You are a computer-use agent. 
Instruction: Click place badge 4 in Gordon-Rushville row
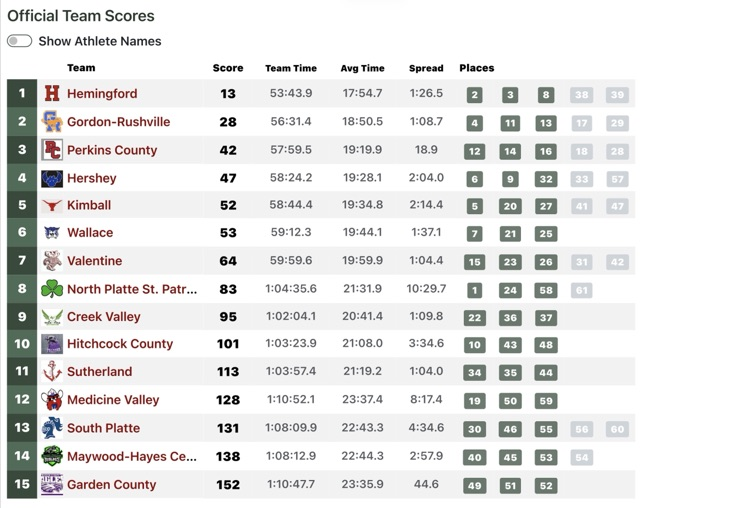[474, 123]
